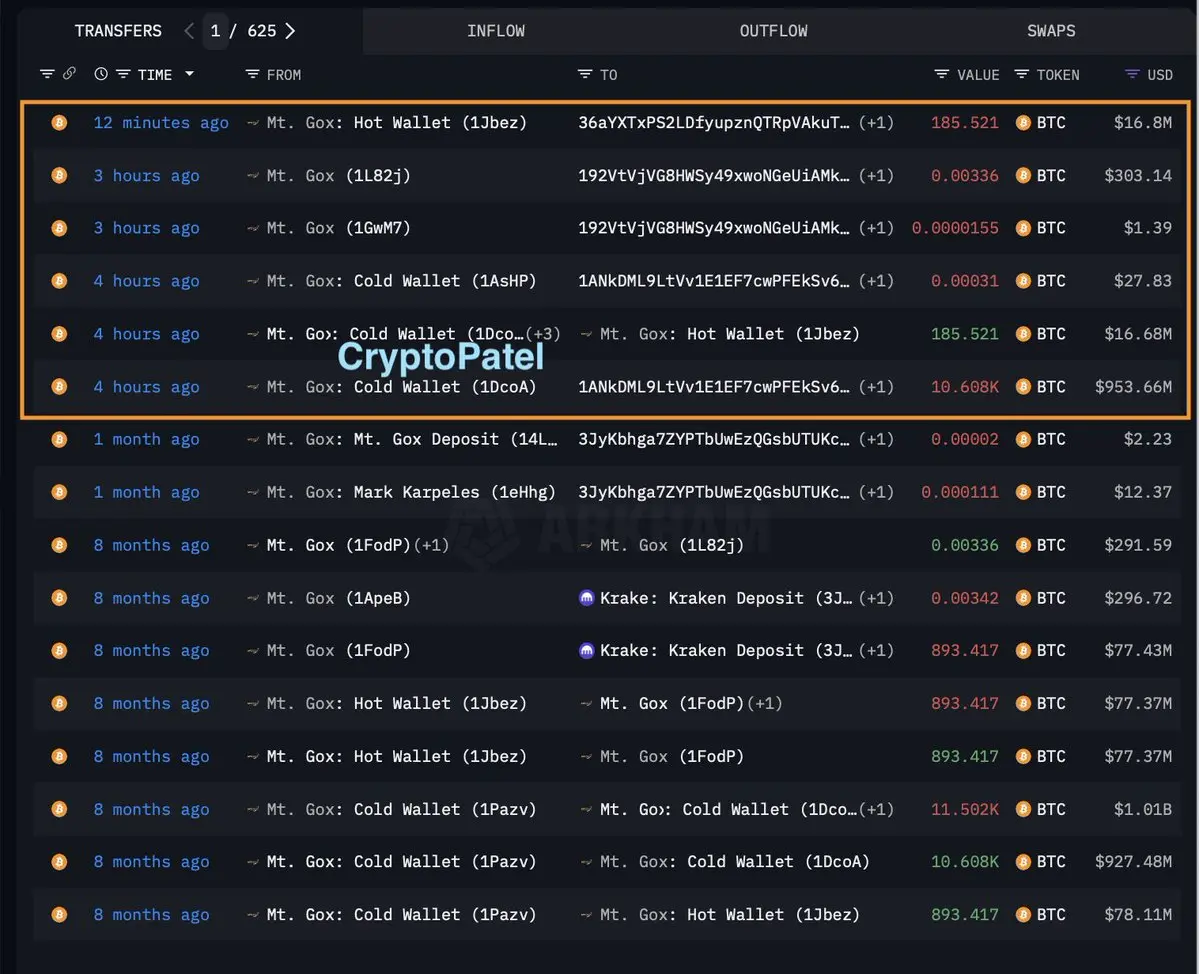Toggle the clock time-format icon
Viewport: 1199px width, 974px height.
click(100, 74)
